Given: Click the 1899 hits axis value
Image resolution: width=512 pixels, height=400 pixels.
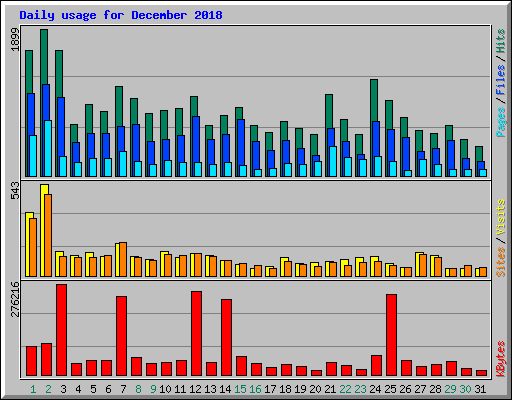Looking at the screenshot, I should pos(15,40).
